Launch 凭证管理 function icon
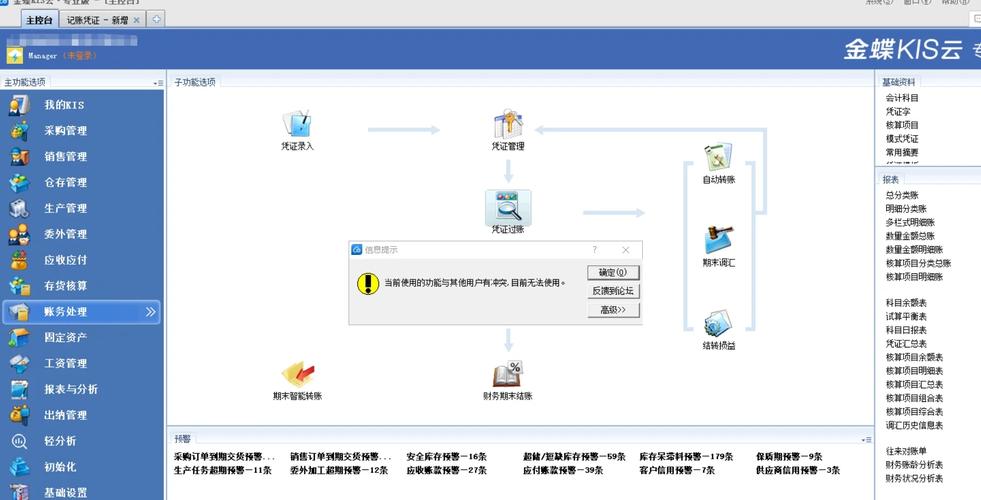Image resolution: width=981 pixels, height=500 pixels. click(508, 125)
